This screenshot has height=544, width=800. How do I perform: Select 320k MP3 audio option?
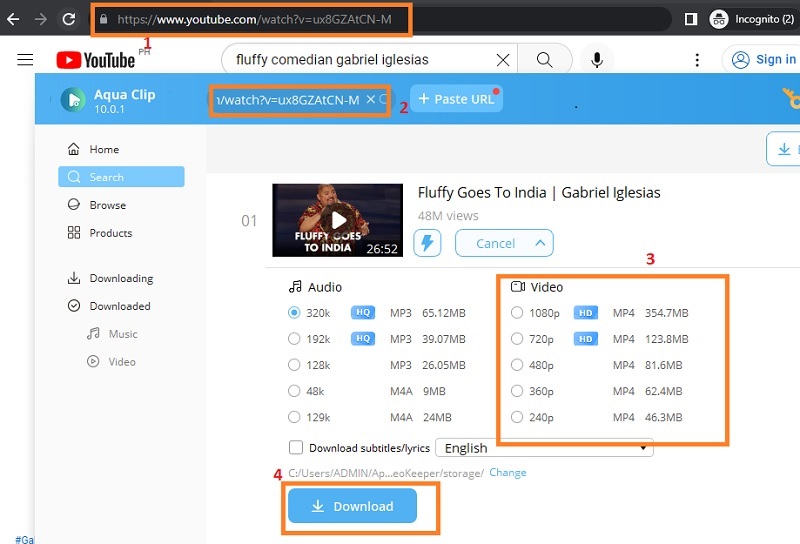click(x=294, y=312)
